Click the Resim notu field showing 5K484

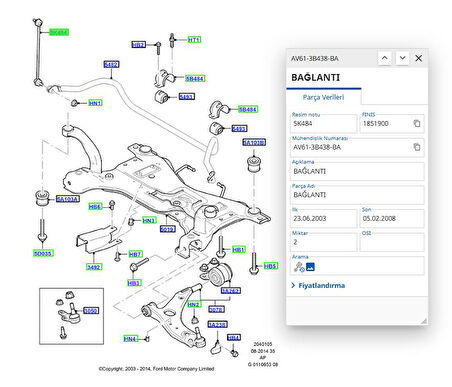click(323, 124)
